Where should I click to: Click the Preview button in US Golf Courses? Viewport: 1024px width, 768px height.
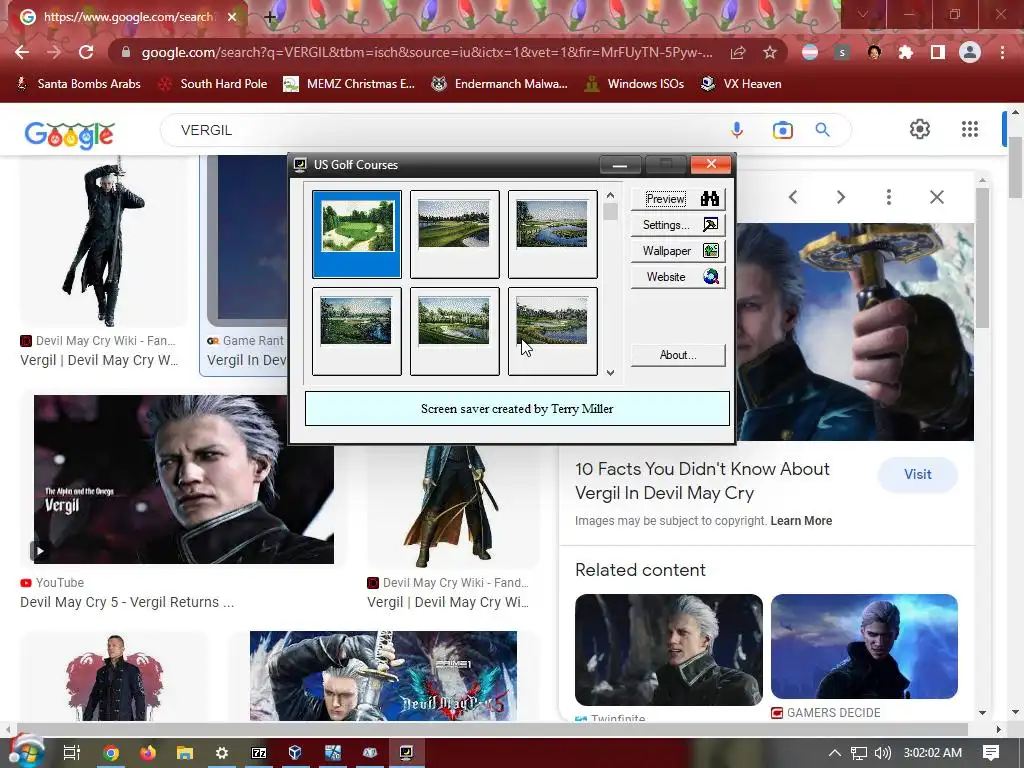[678, 199]
